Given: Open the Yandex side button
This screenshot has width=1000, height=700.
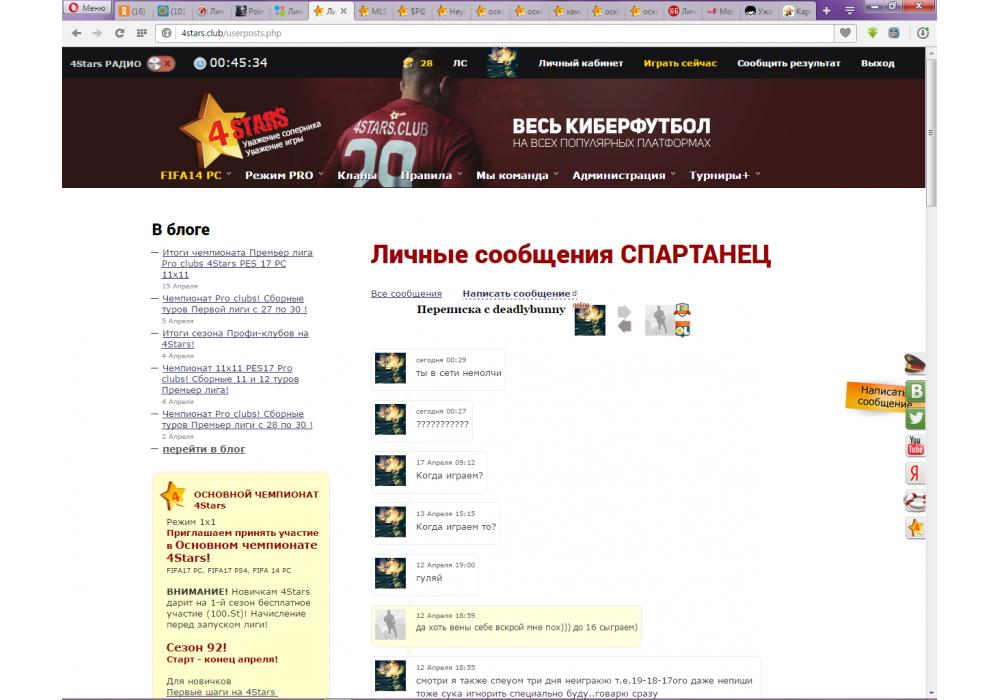Looking at the screenshot, I should 916,473.
